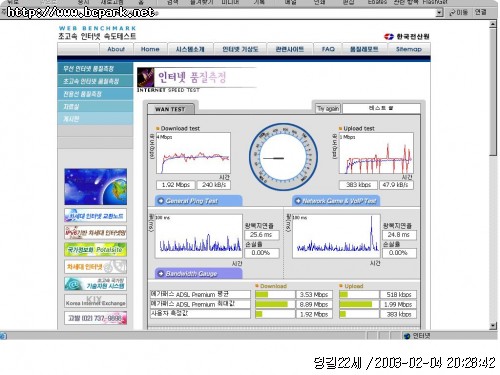The height and width of the screenshot is (375, 500).
Task: Select the WAN TEST tab
Action: click(x=170, y=109)
